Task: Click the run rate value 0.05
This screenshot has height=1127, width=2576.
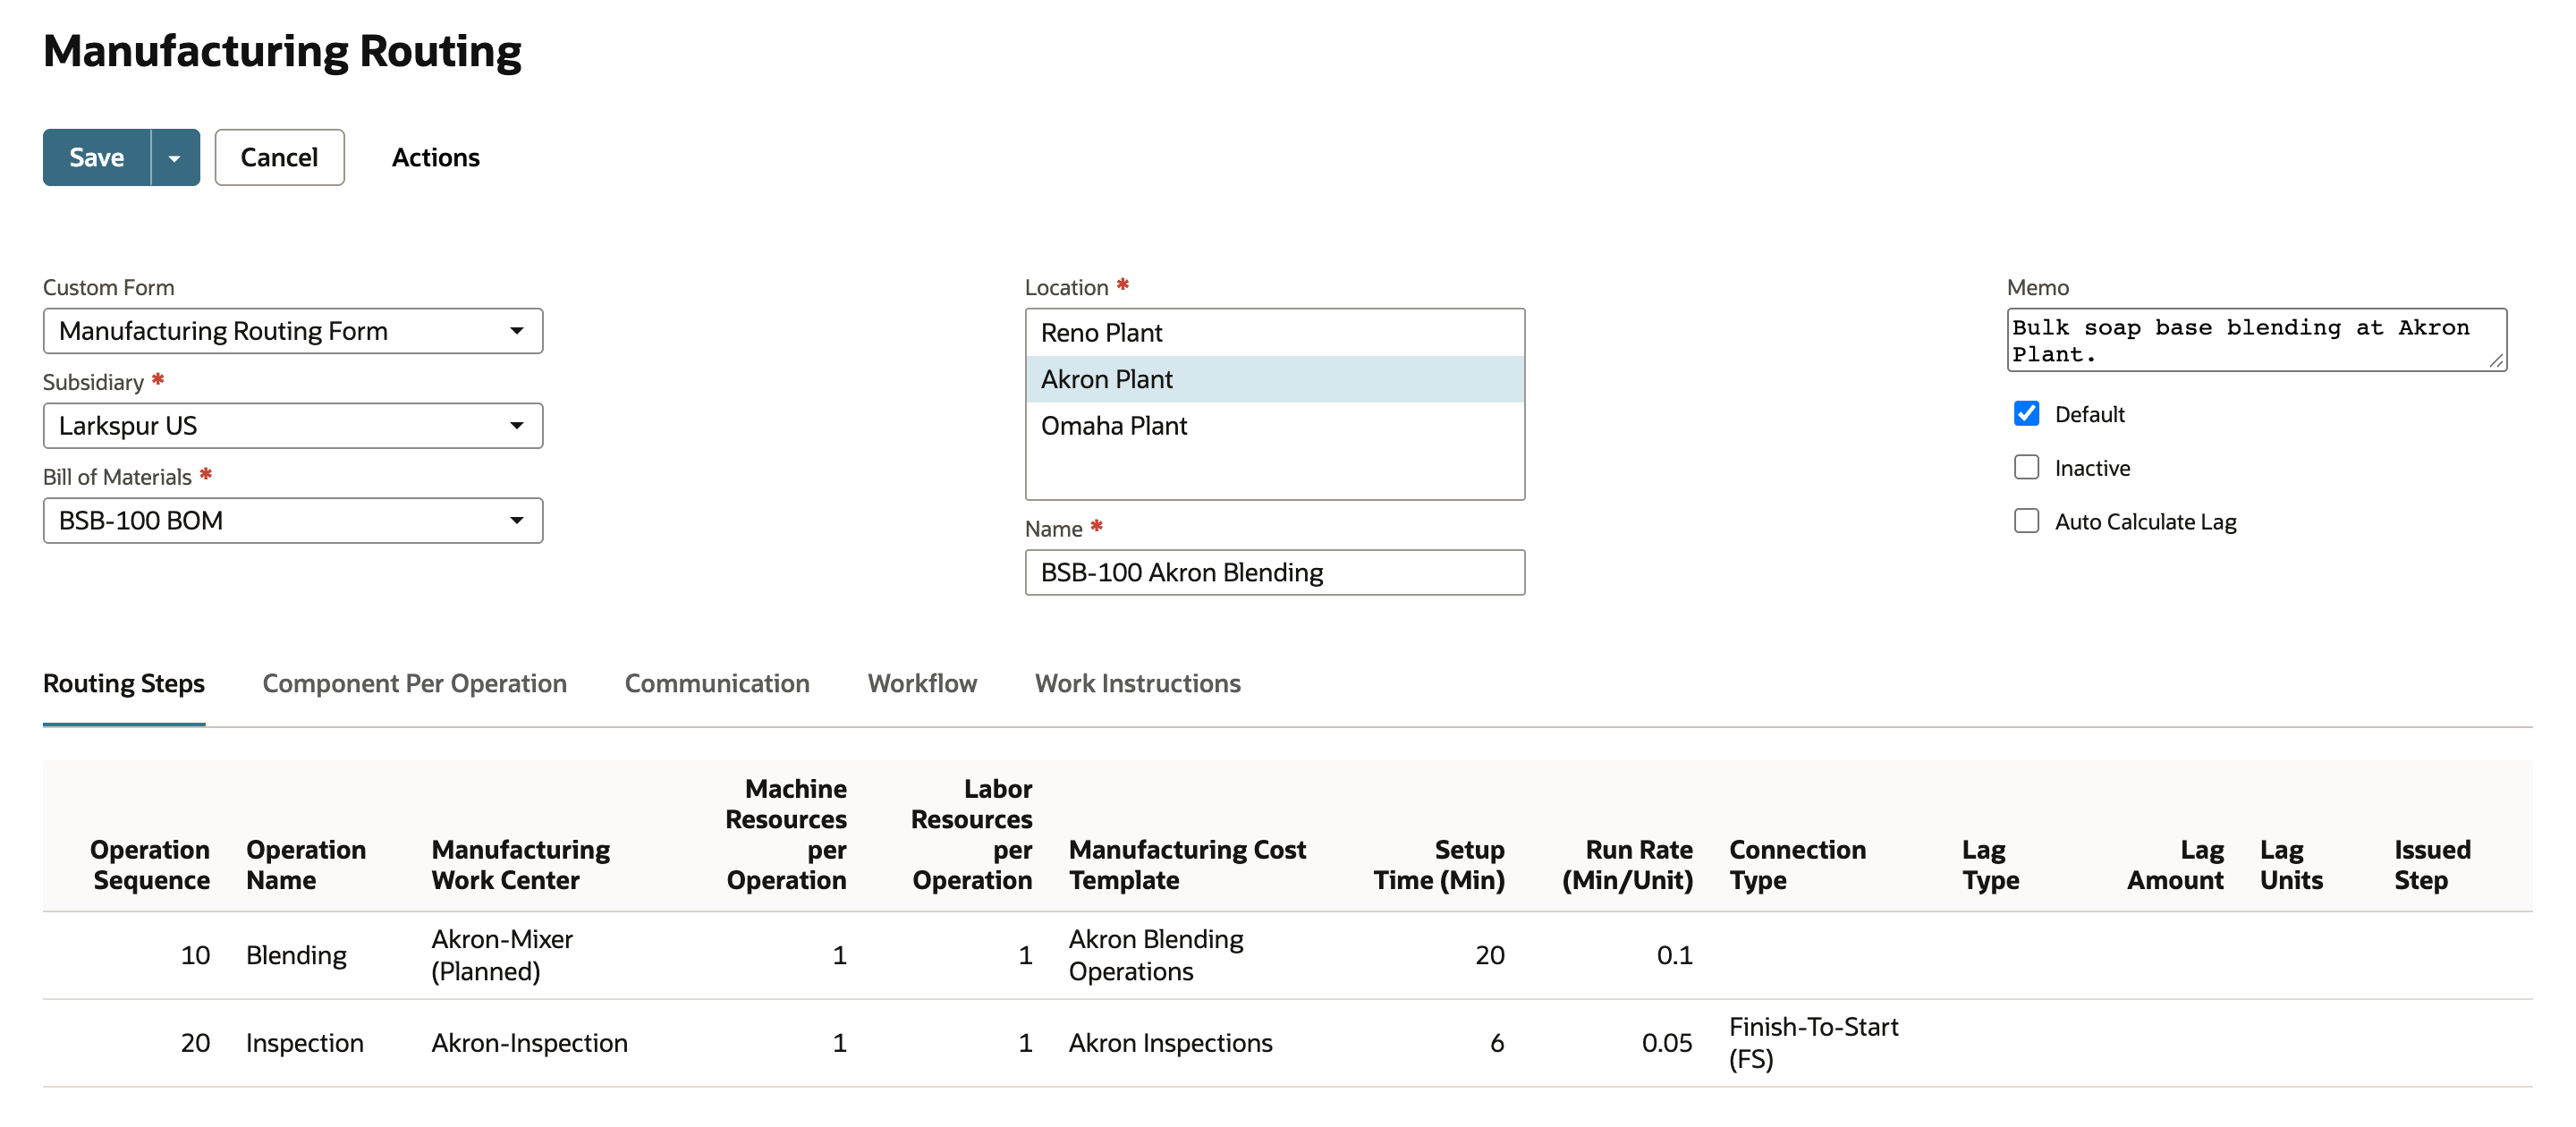Action: [x=1667, y=1044]
